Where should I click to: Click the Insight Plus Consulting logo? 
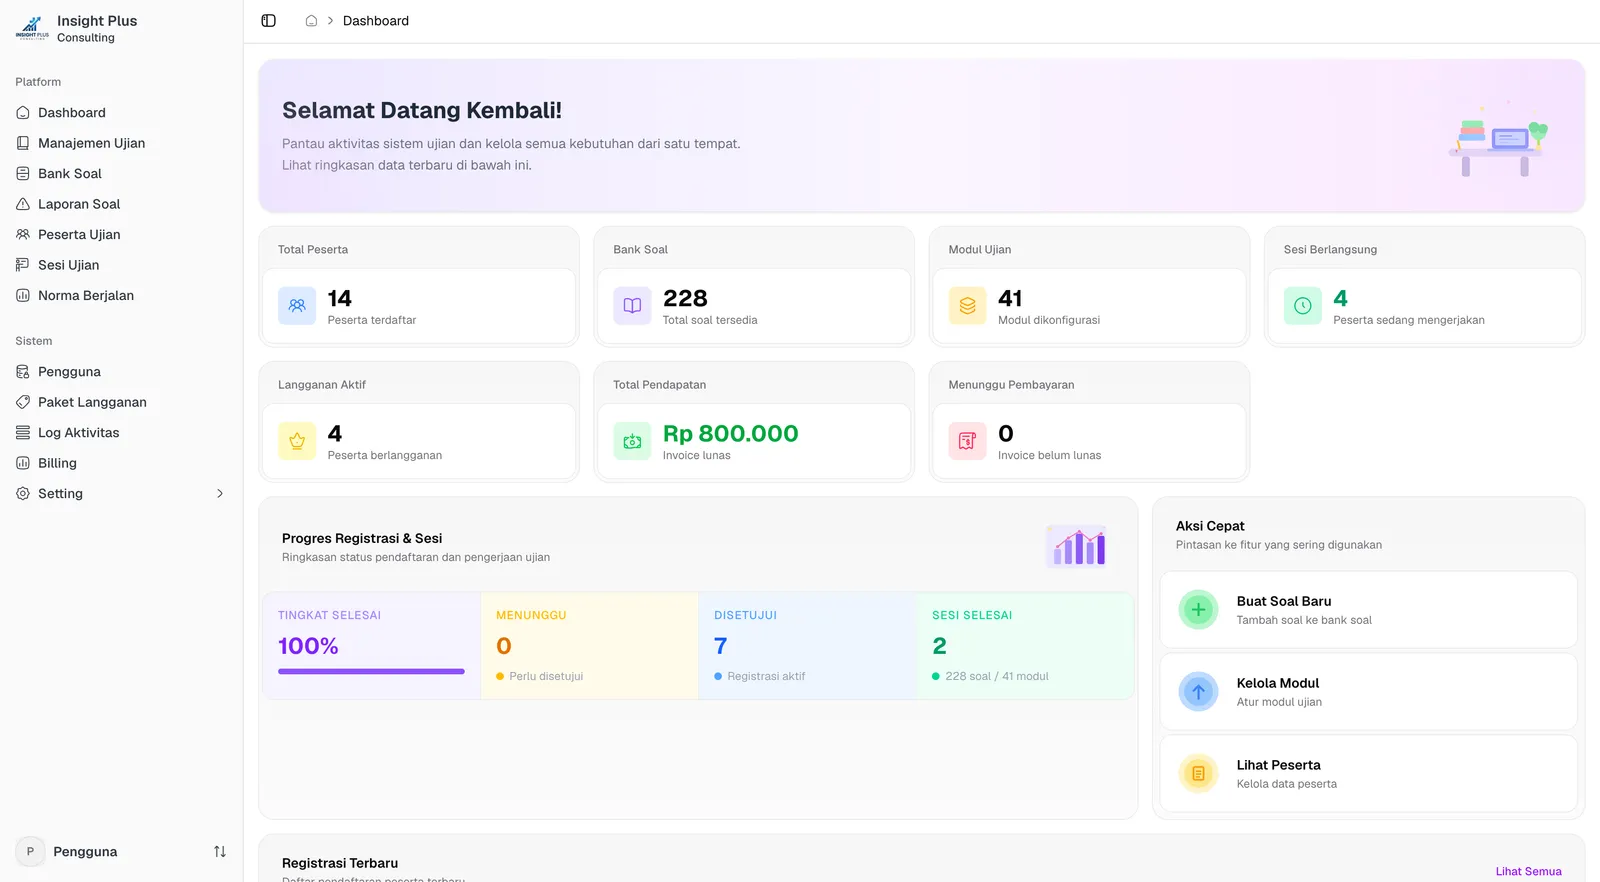point(32,28)
